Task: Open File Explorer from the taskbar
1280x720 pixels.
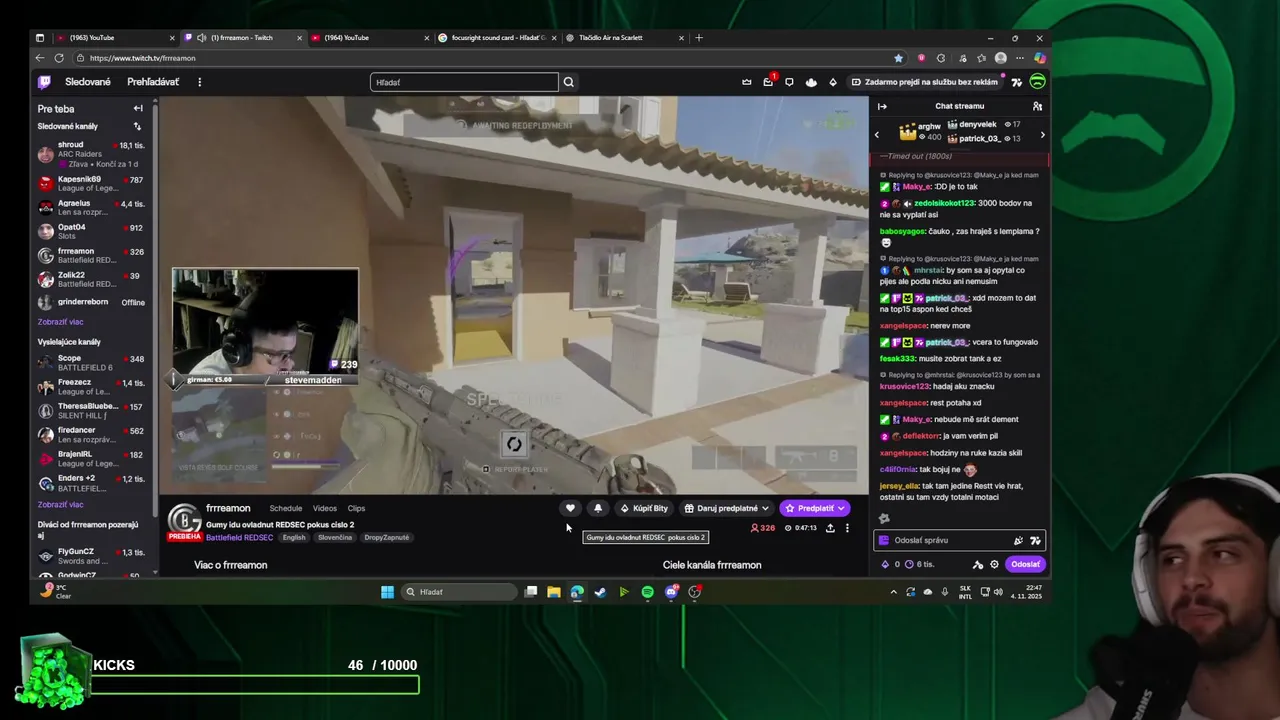Action: click(553, 592)
